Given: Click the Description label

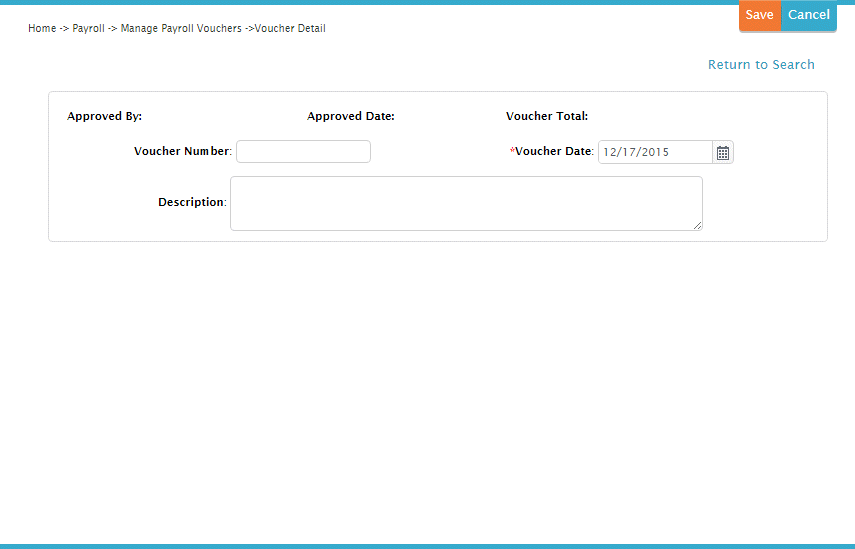Looking at the screenshot, I should [x=192, y=202].
